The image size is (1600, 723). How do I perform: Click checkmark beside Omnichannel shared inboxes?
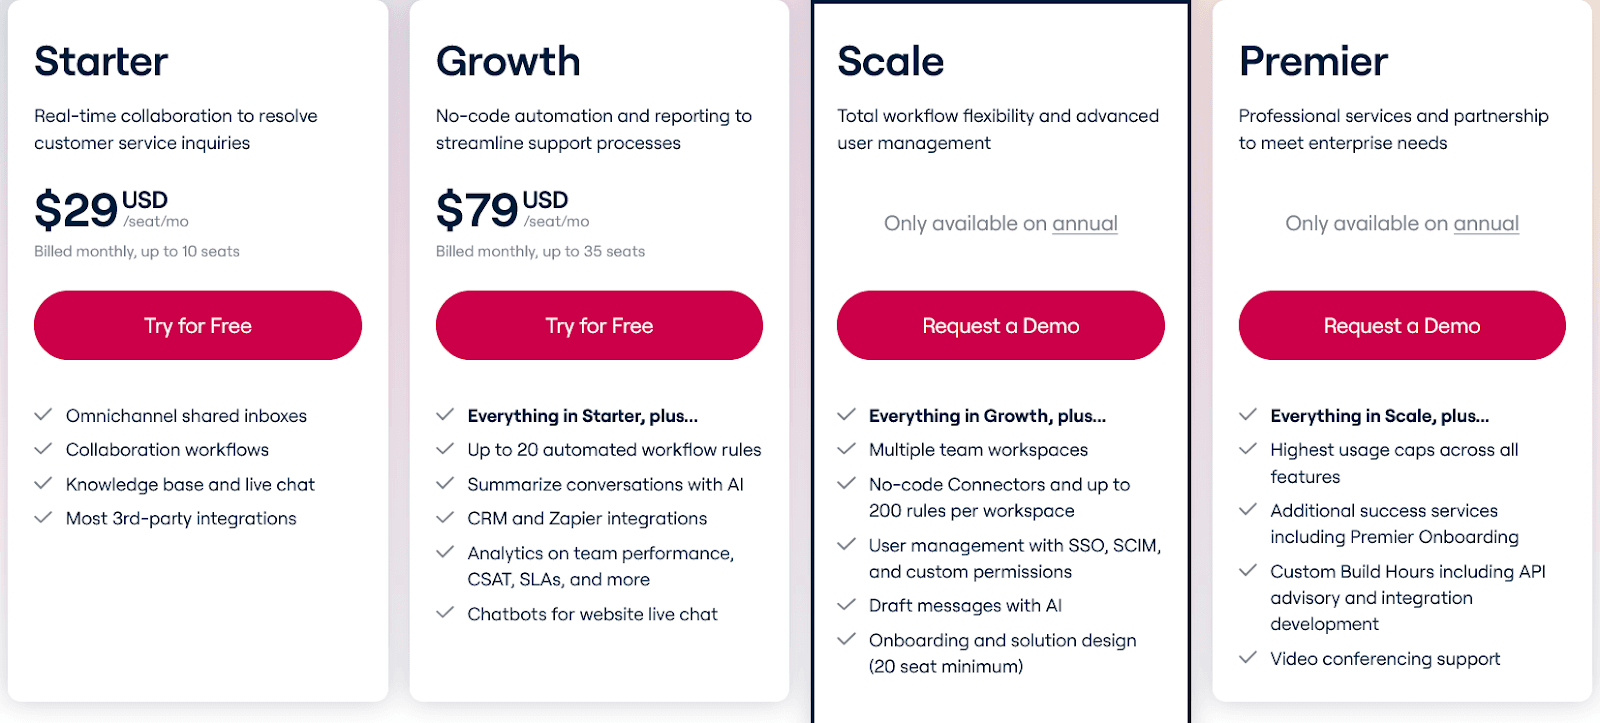coord(43,414)
